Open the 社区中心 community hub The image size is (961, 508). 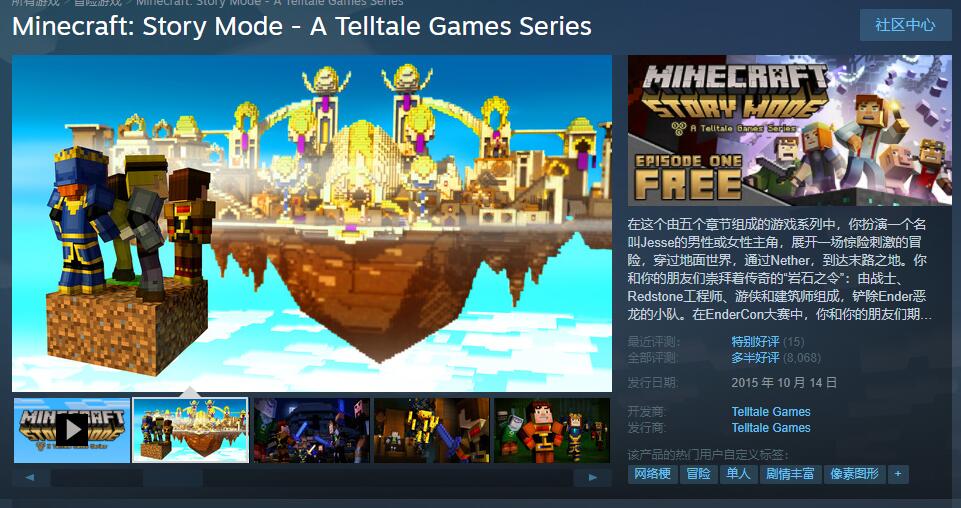coord(905,25)
